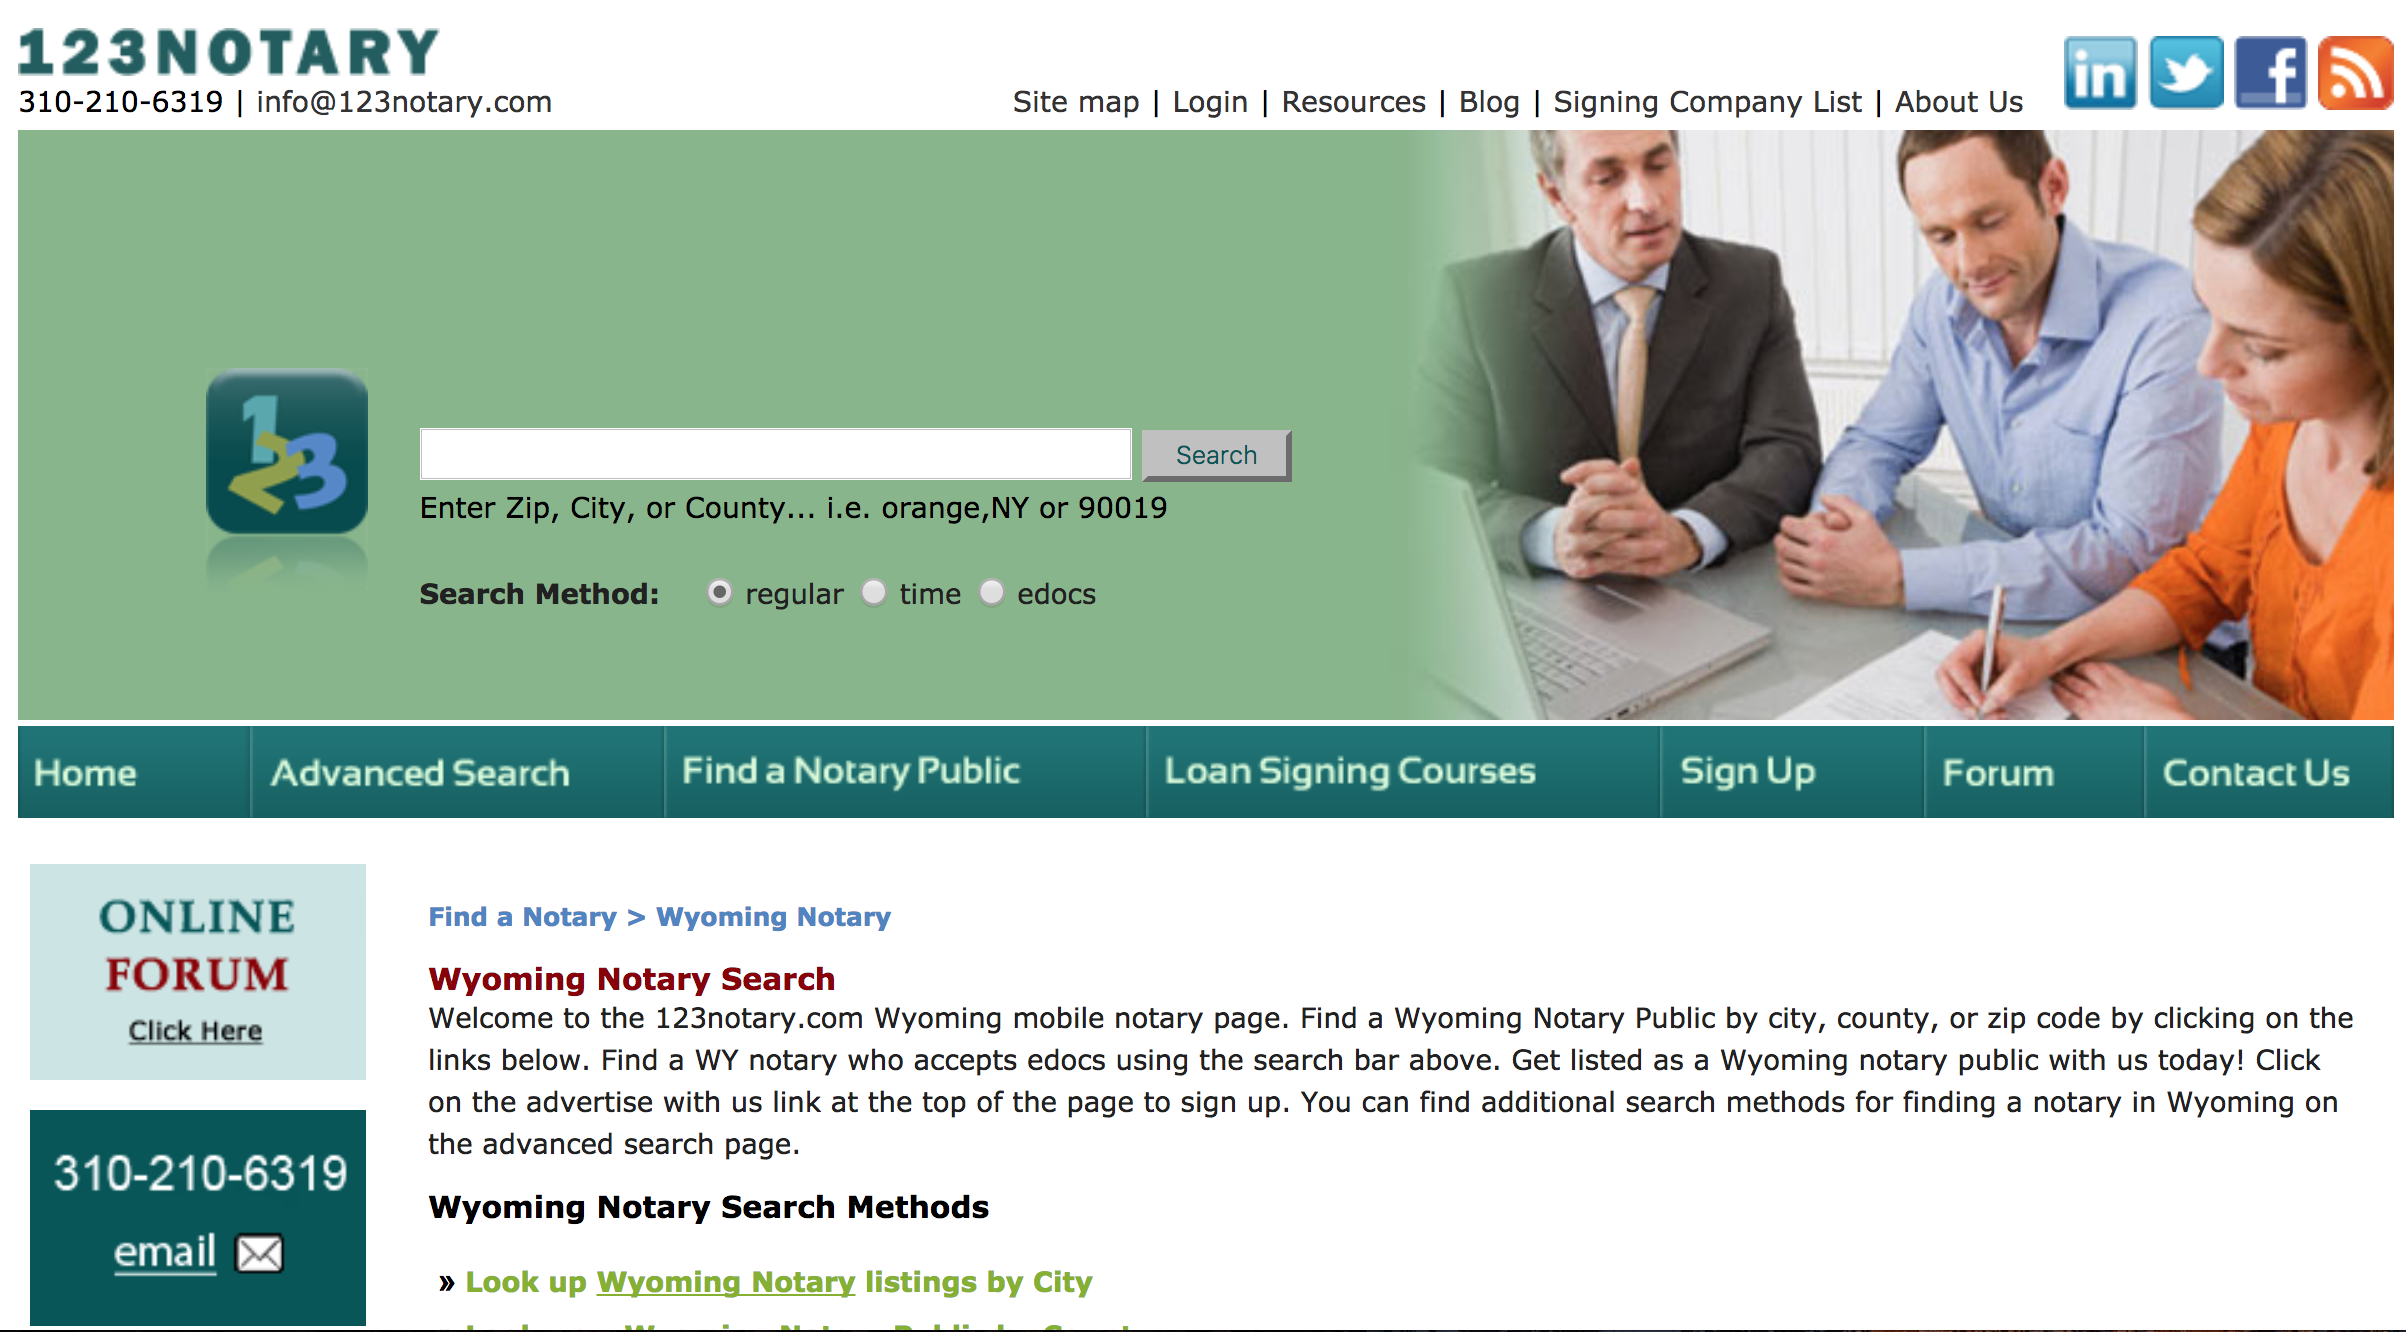The image size is (2406, 1332).
Task: Click the Find a Notary breadcrumb
Action: tap(522, 917)
